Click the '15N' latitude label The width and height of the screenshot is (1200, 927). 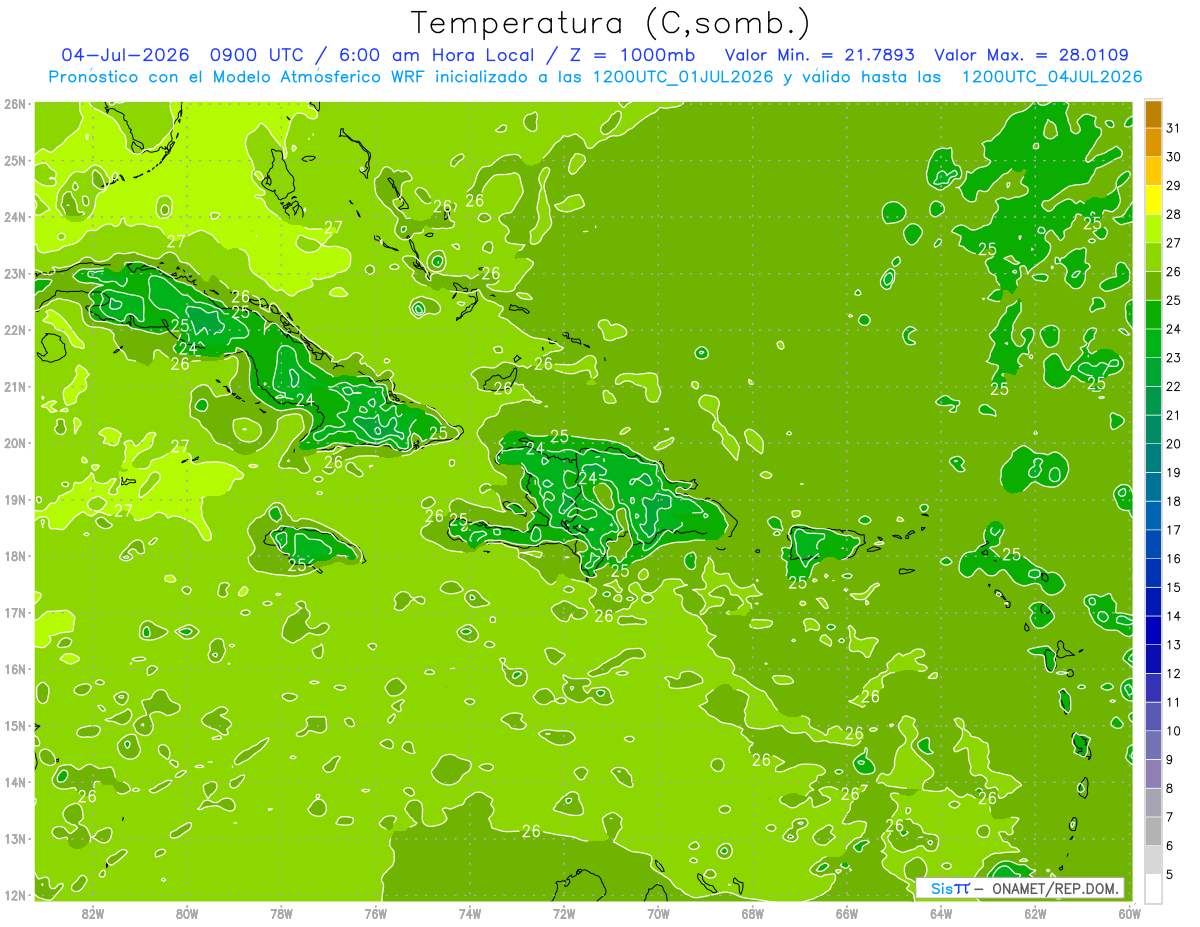(x=15, y=725)
